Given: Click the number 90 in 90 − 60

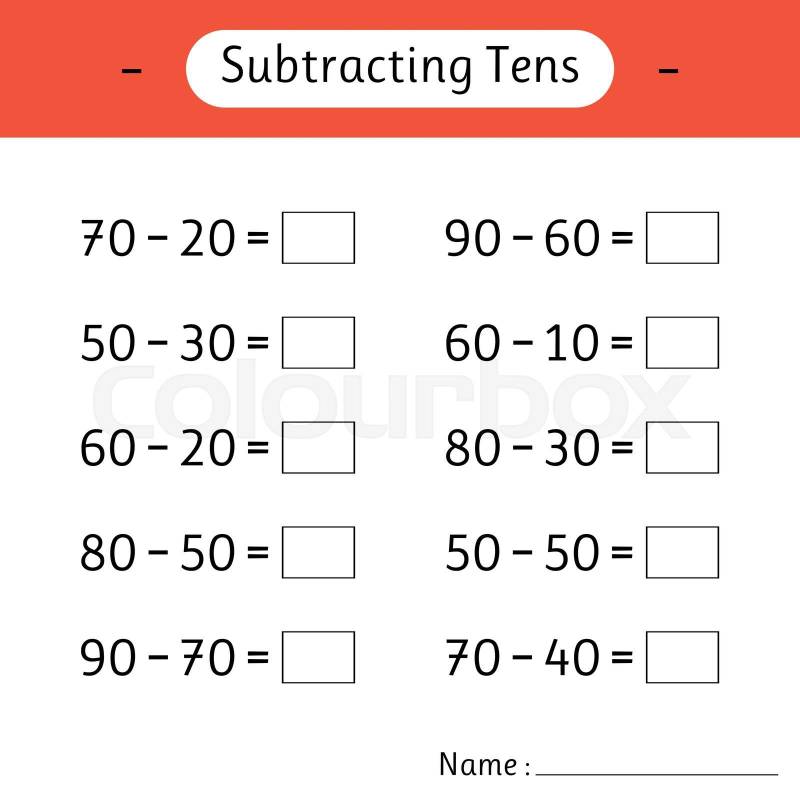Looking at the screenshot, I should pyautogui.click(x=472, y=239).
